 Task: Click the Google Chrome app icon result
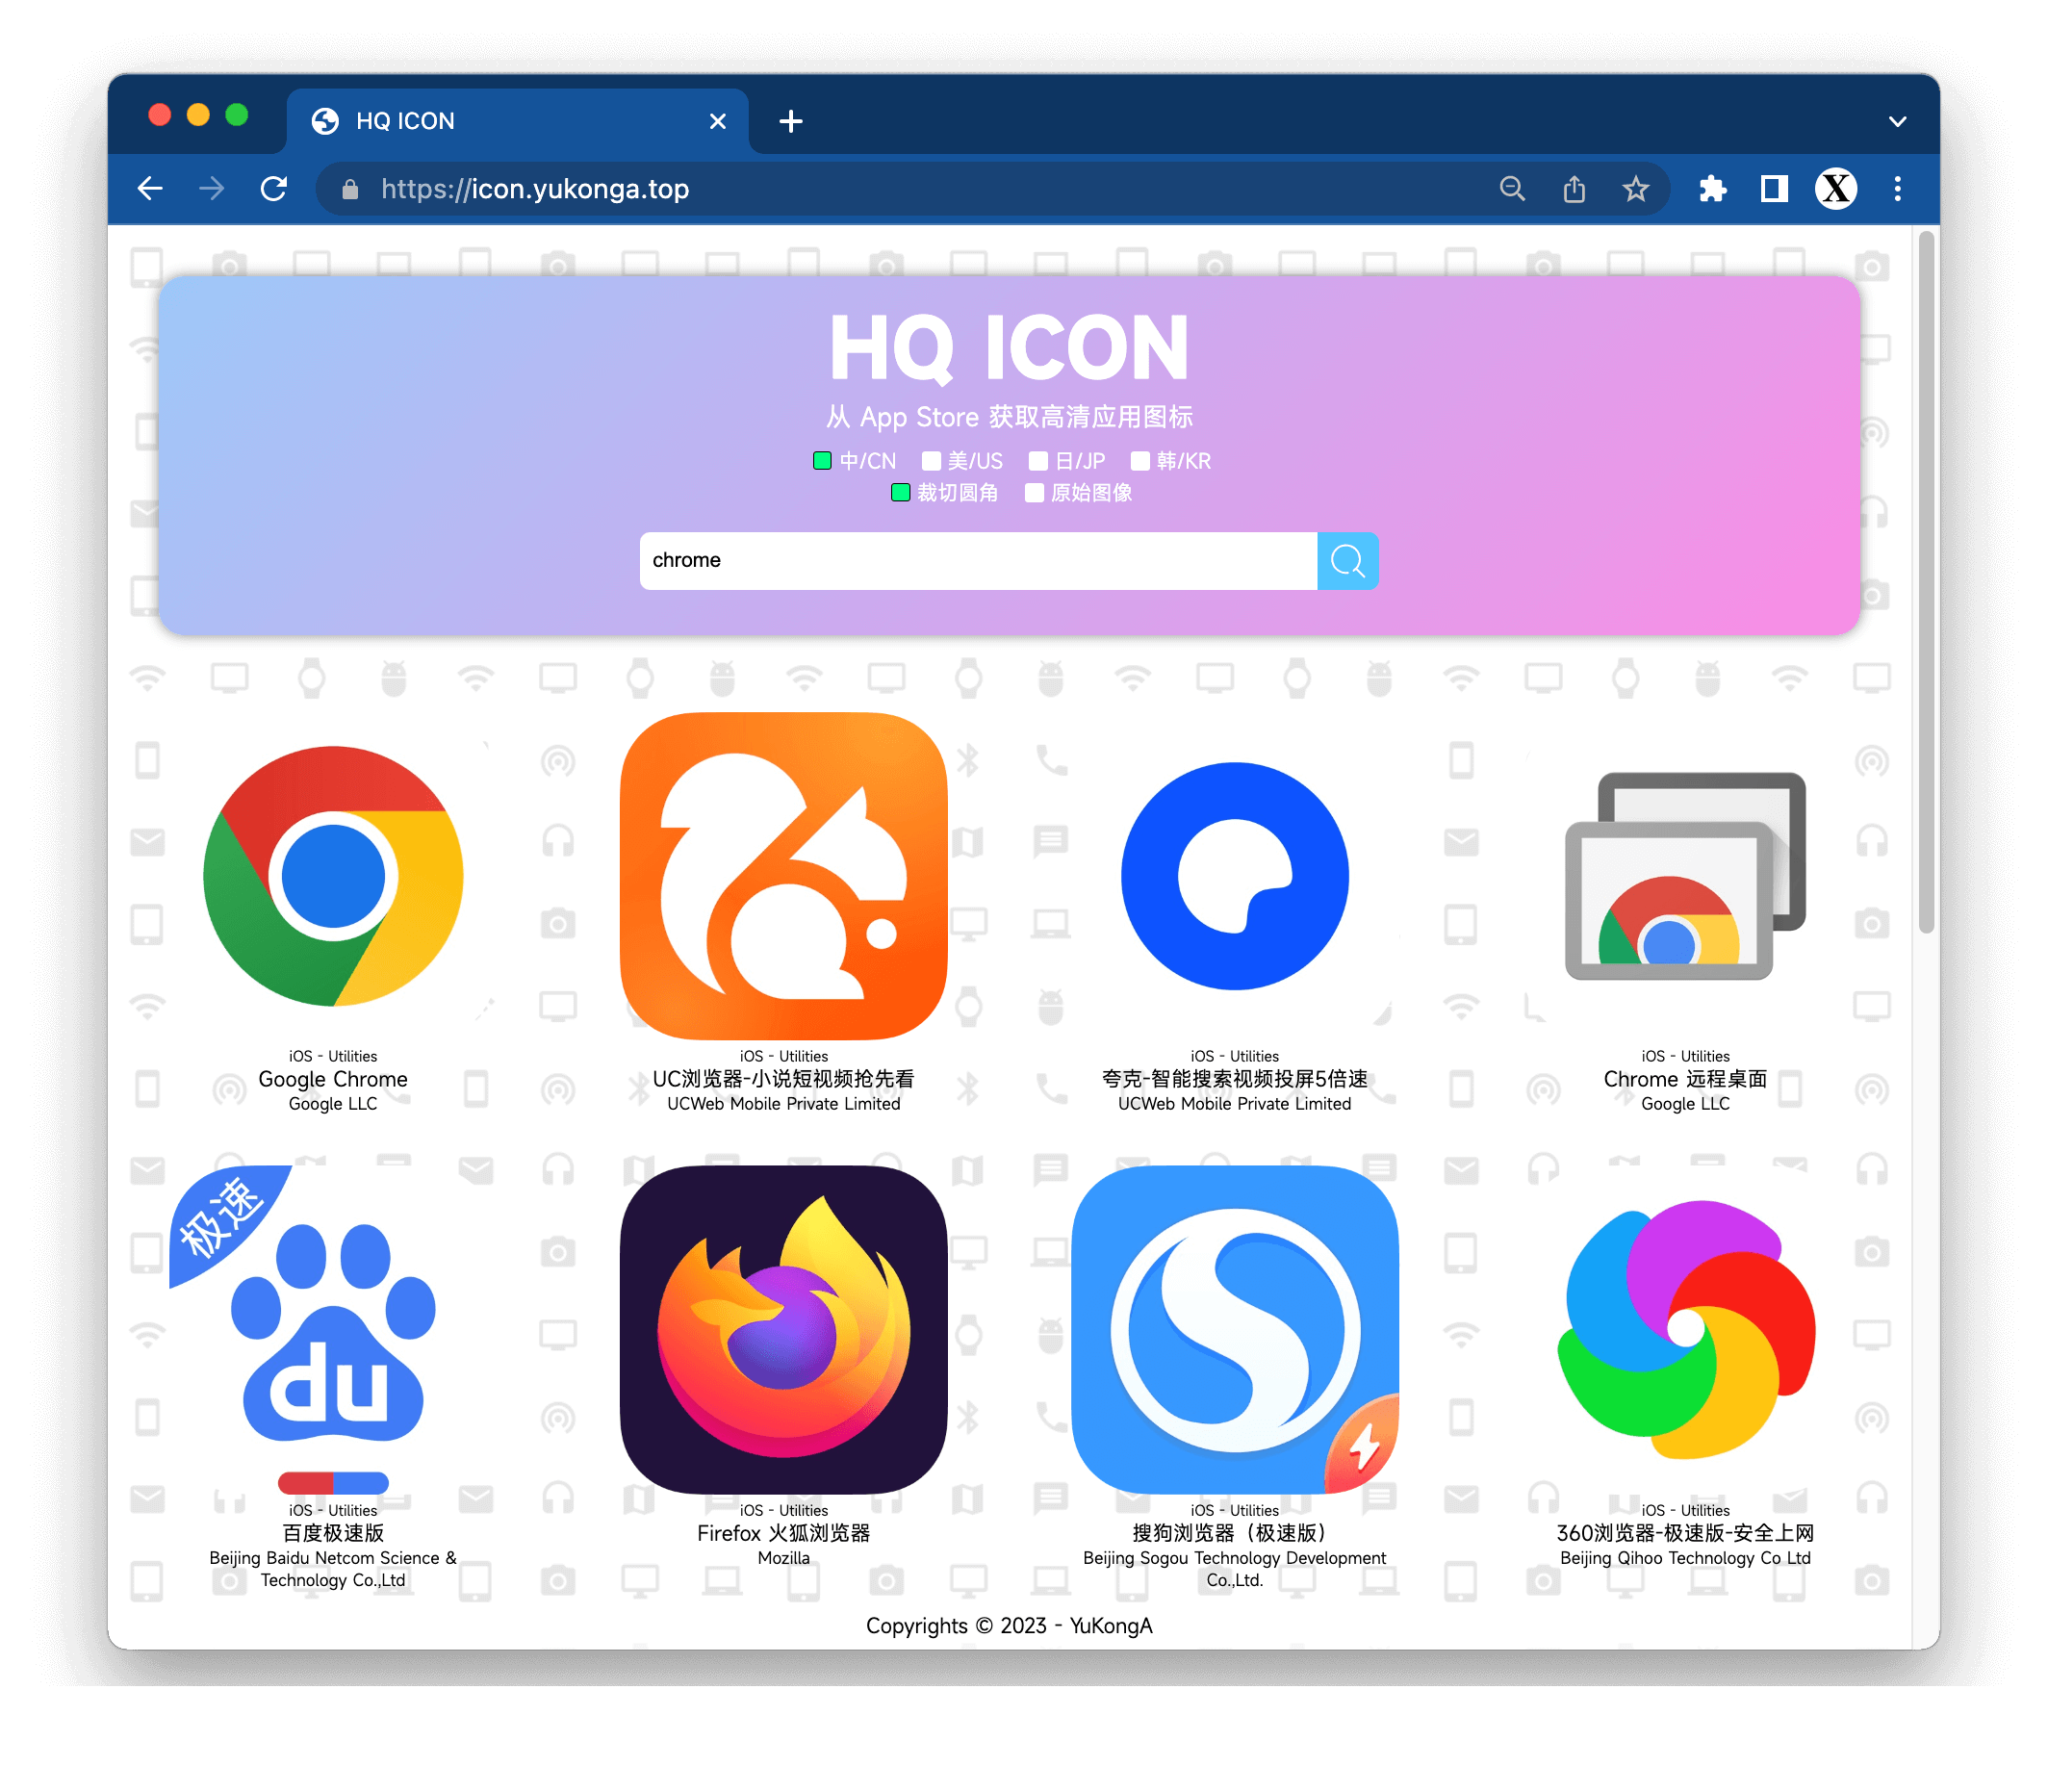(x=333, y=876)
